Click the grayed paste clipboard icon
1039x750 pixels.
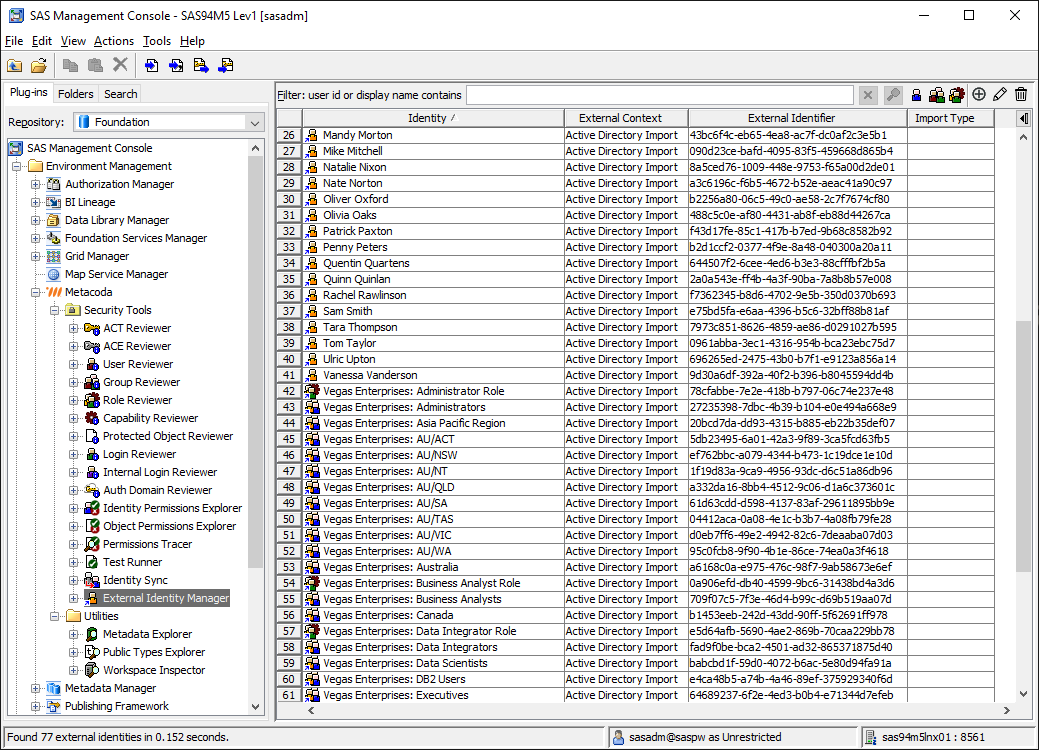tap(95, 66)
